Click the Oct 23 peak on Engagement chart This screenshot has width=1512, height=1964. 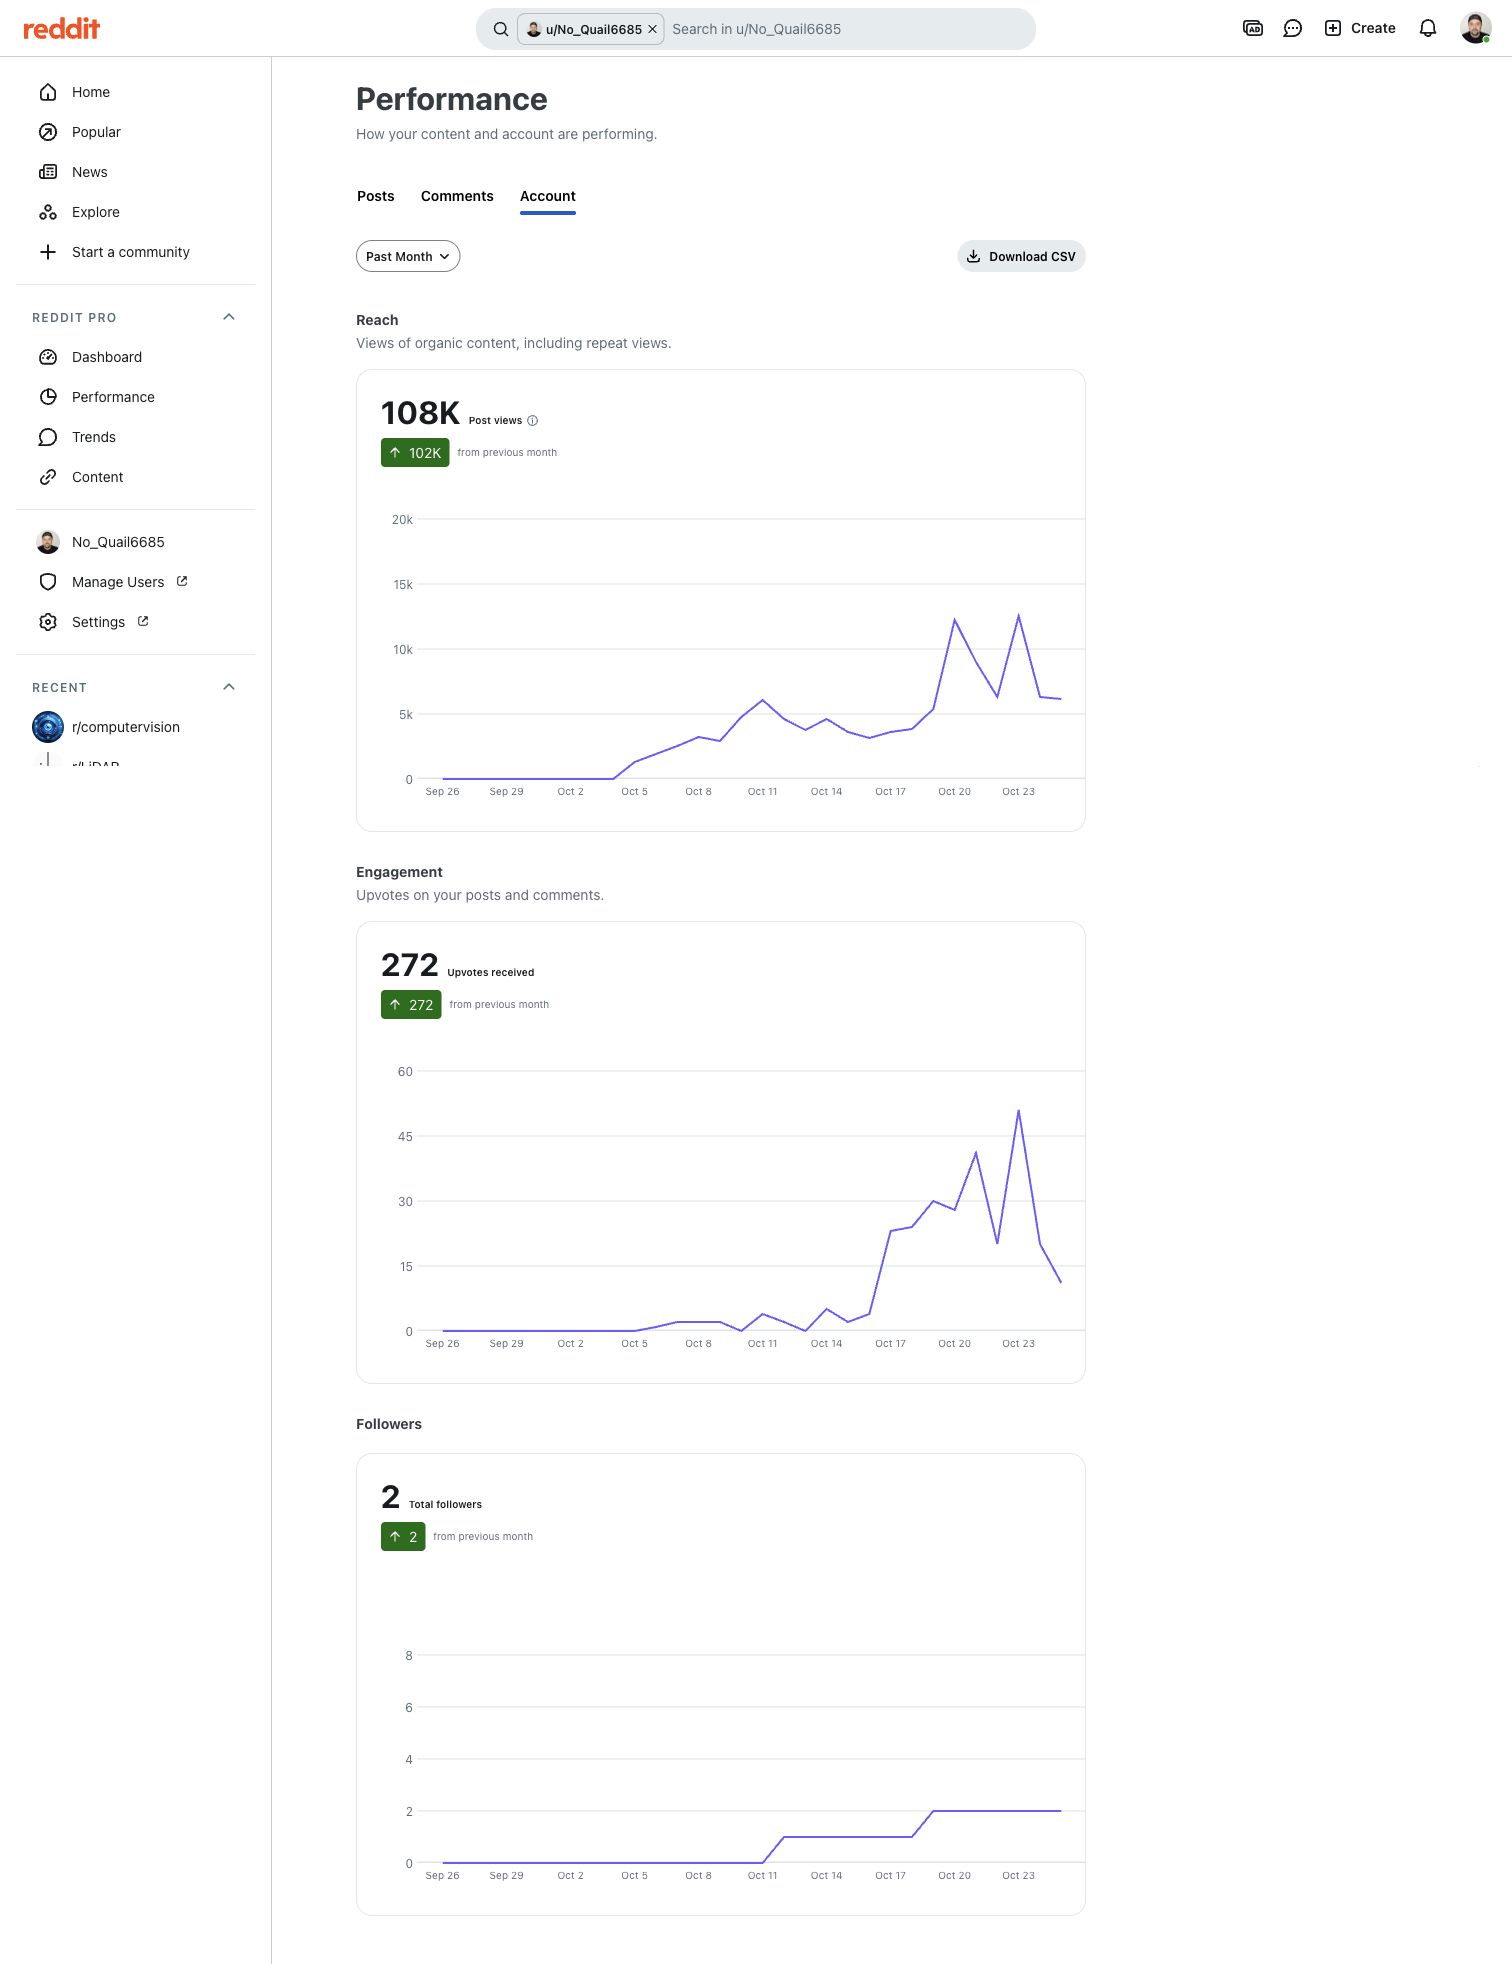point(1018,1111)
